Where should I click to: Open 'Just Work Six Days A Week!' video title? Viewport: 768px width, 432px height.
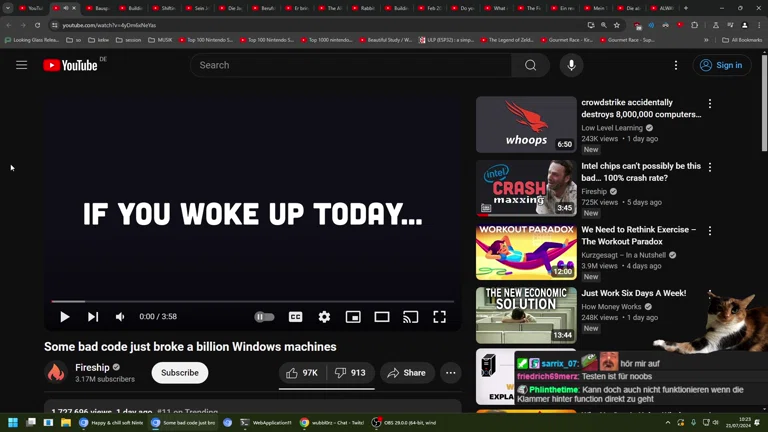click(633, 293)
